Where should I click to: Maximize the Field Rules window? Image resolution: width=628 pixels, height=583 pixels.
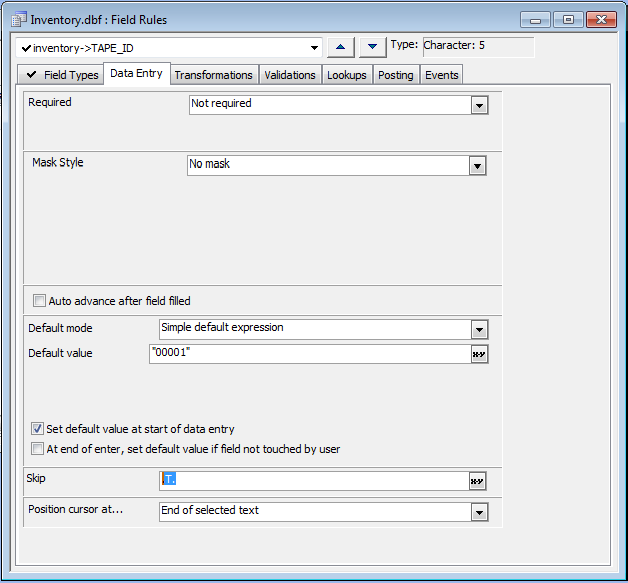tap(568, 20)
